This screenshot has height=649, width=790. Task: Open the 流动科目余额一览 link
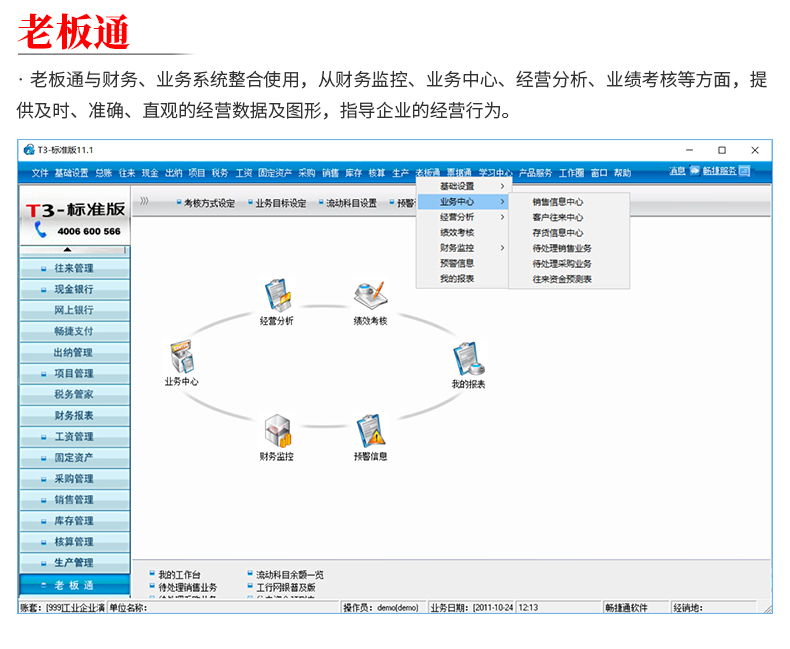(x=289, y=575)
